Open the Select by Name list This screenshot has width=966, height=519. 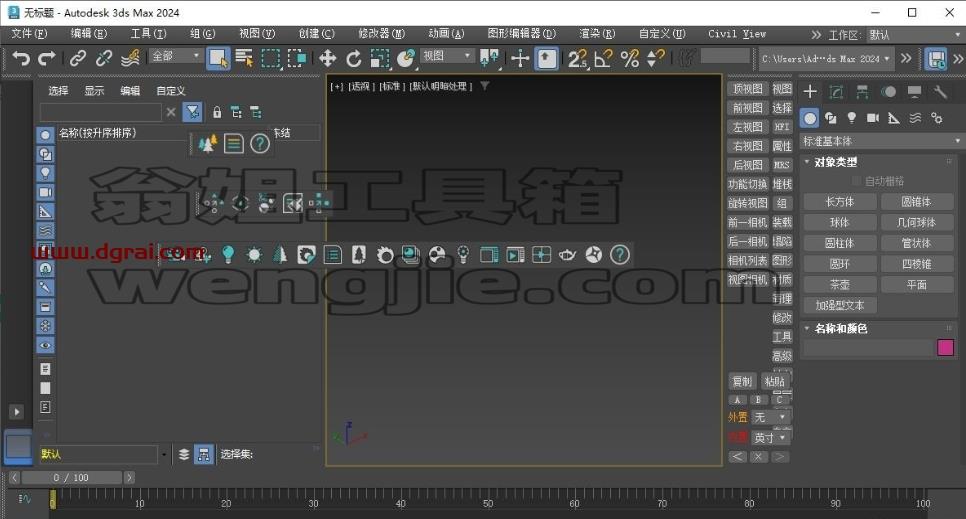245,59
